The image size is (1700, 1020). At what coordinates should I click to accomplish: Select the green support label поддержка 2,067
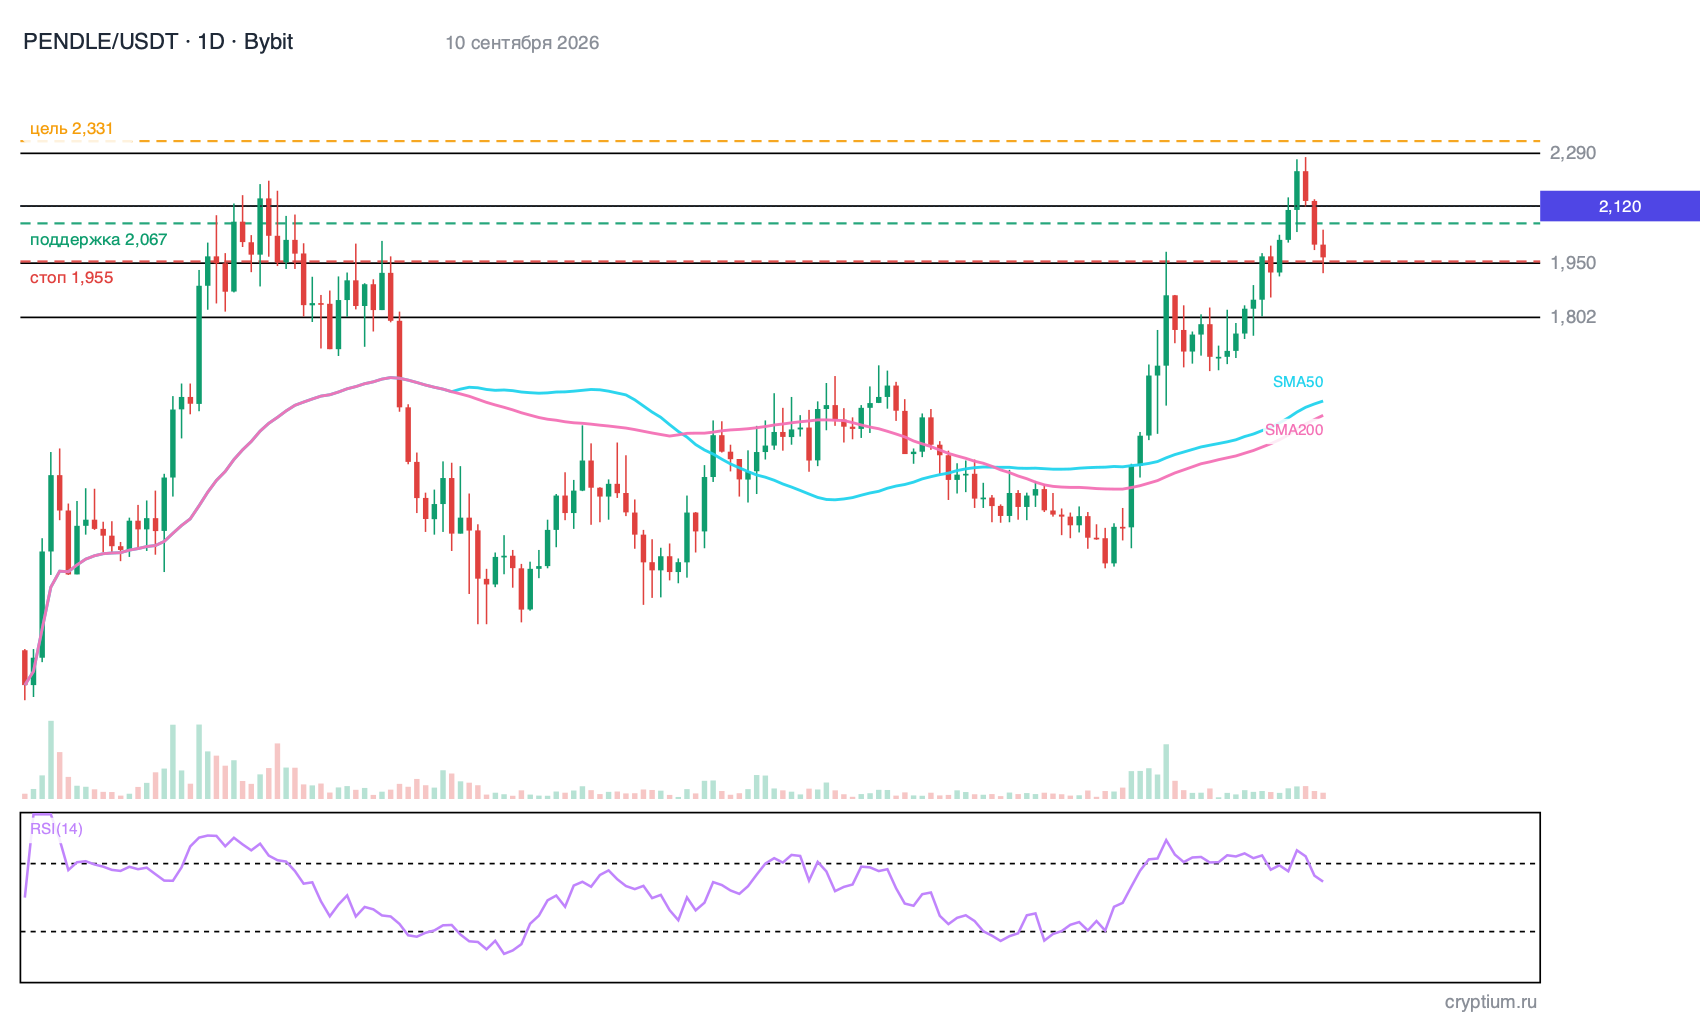[99, 240]
